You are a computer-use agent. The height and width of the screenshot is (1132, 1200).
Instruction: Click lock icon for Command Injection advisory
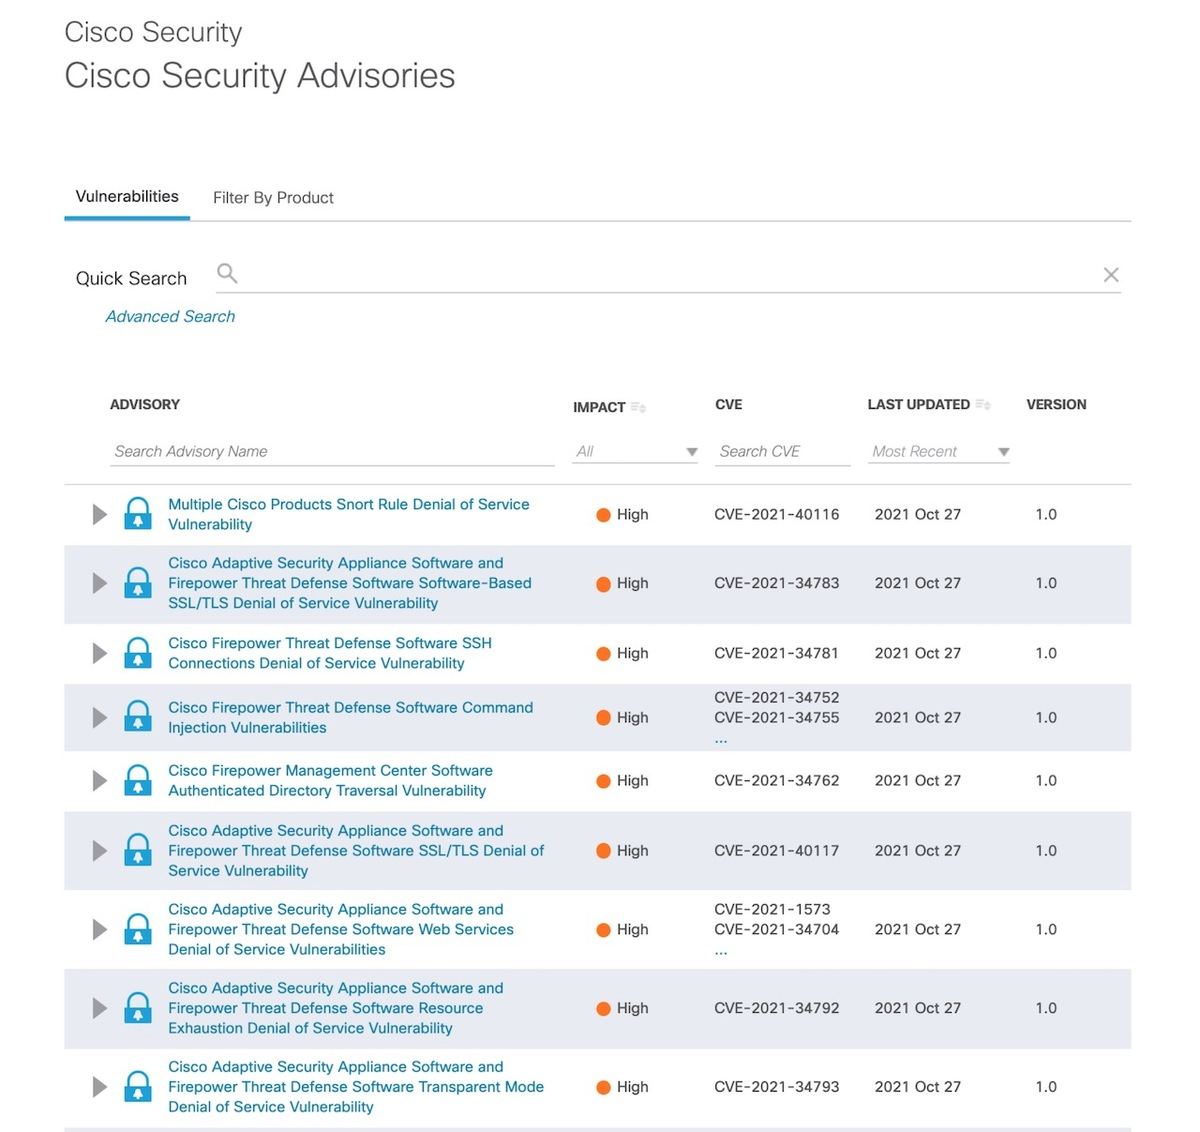coord(138,717)
